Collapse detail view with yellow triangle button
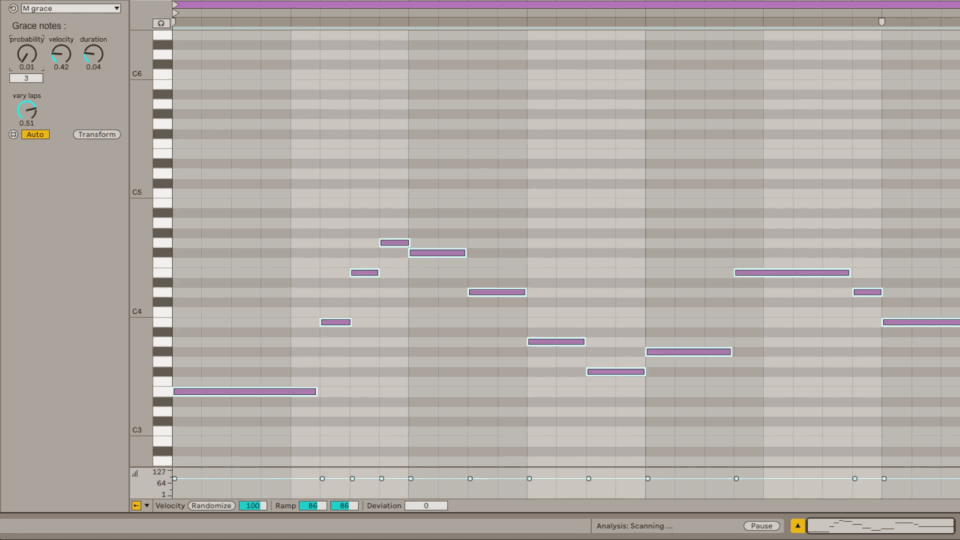The width and height of the screenshot is (960, 540). click(797, 526)
